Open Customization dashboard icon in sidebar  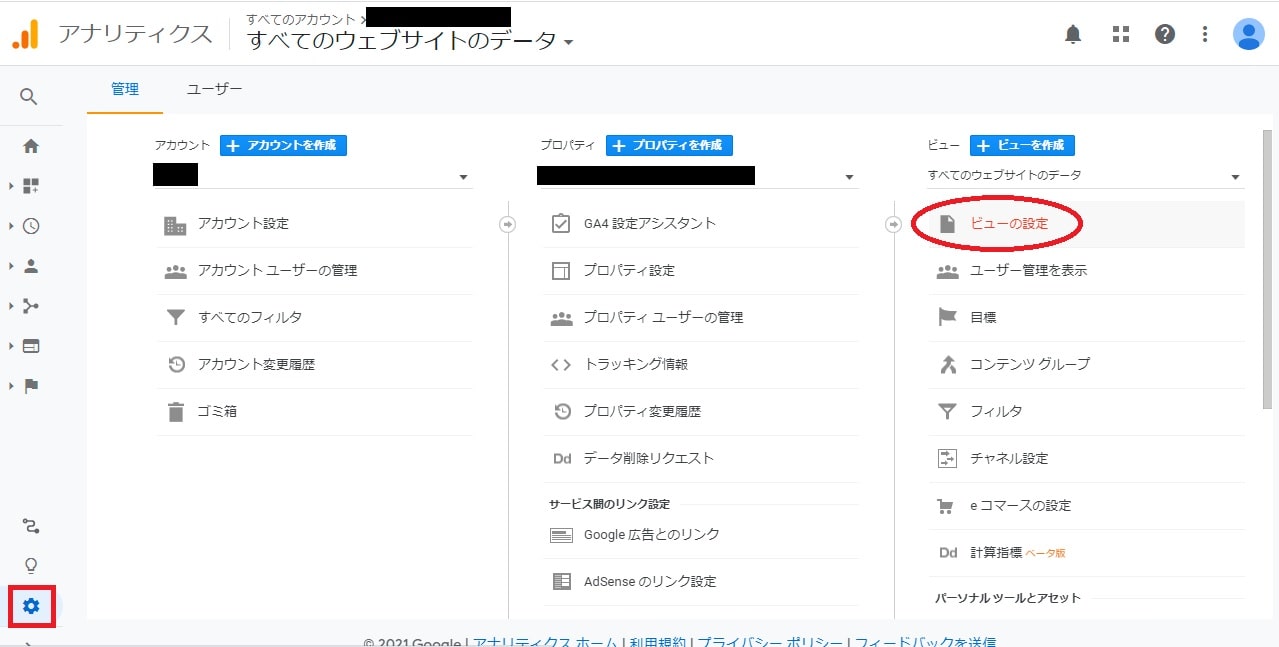click(31, 186)
